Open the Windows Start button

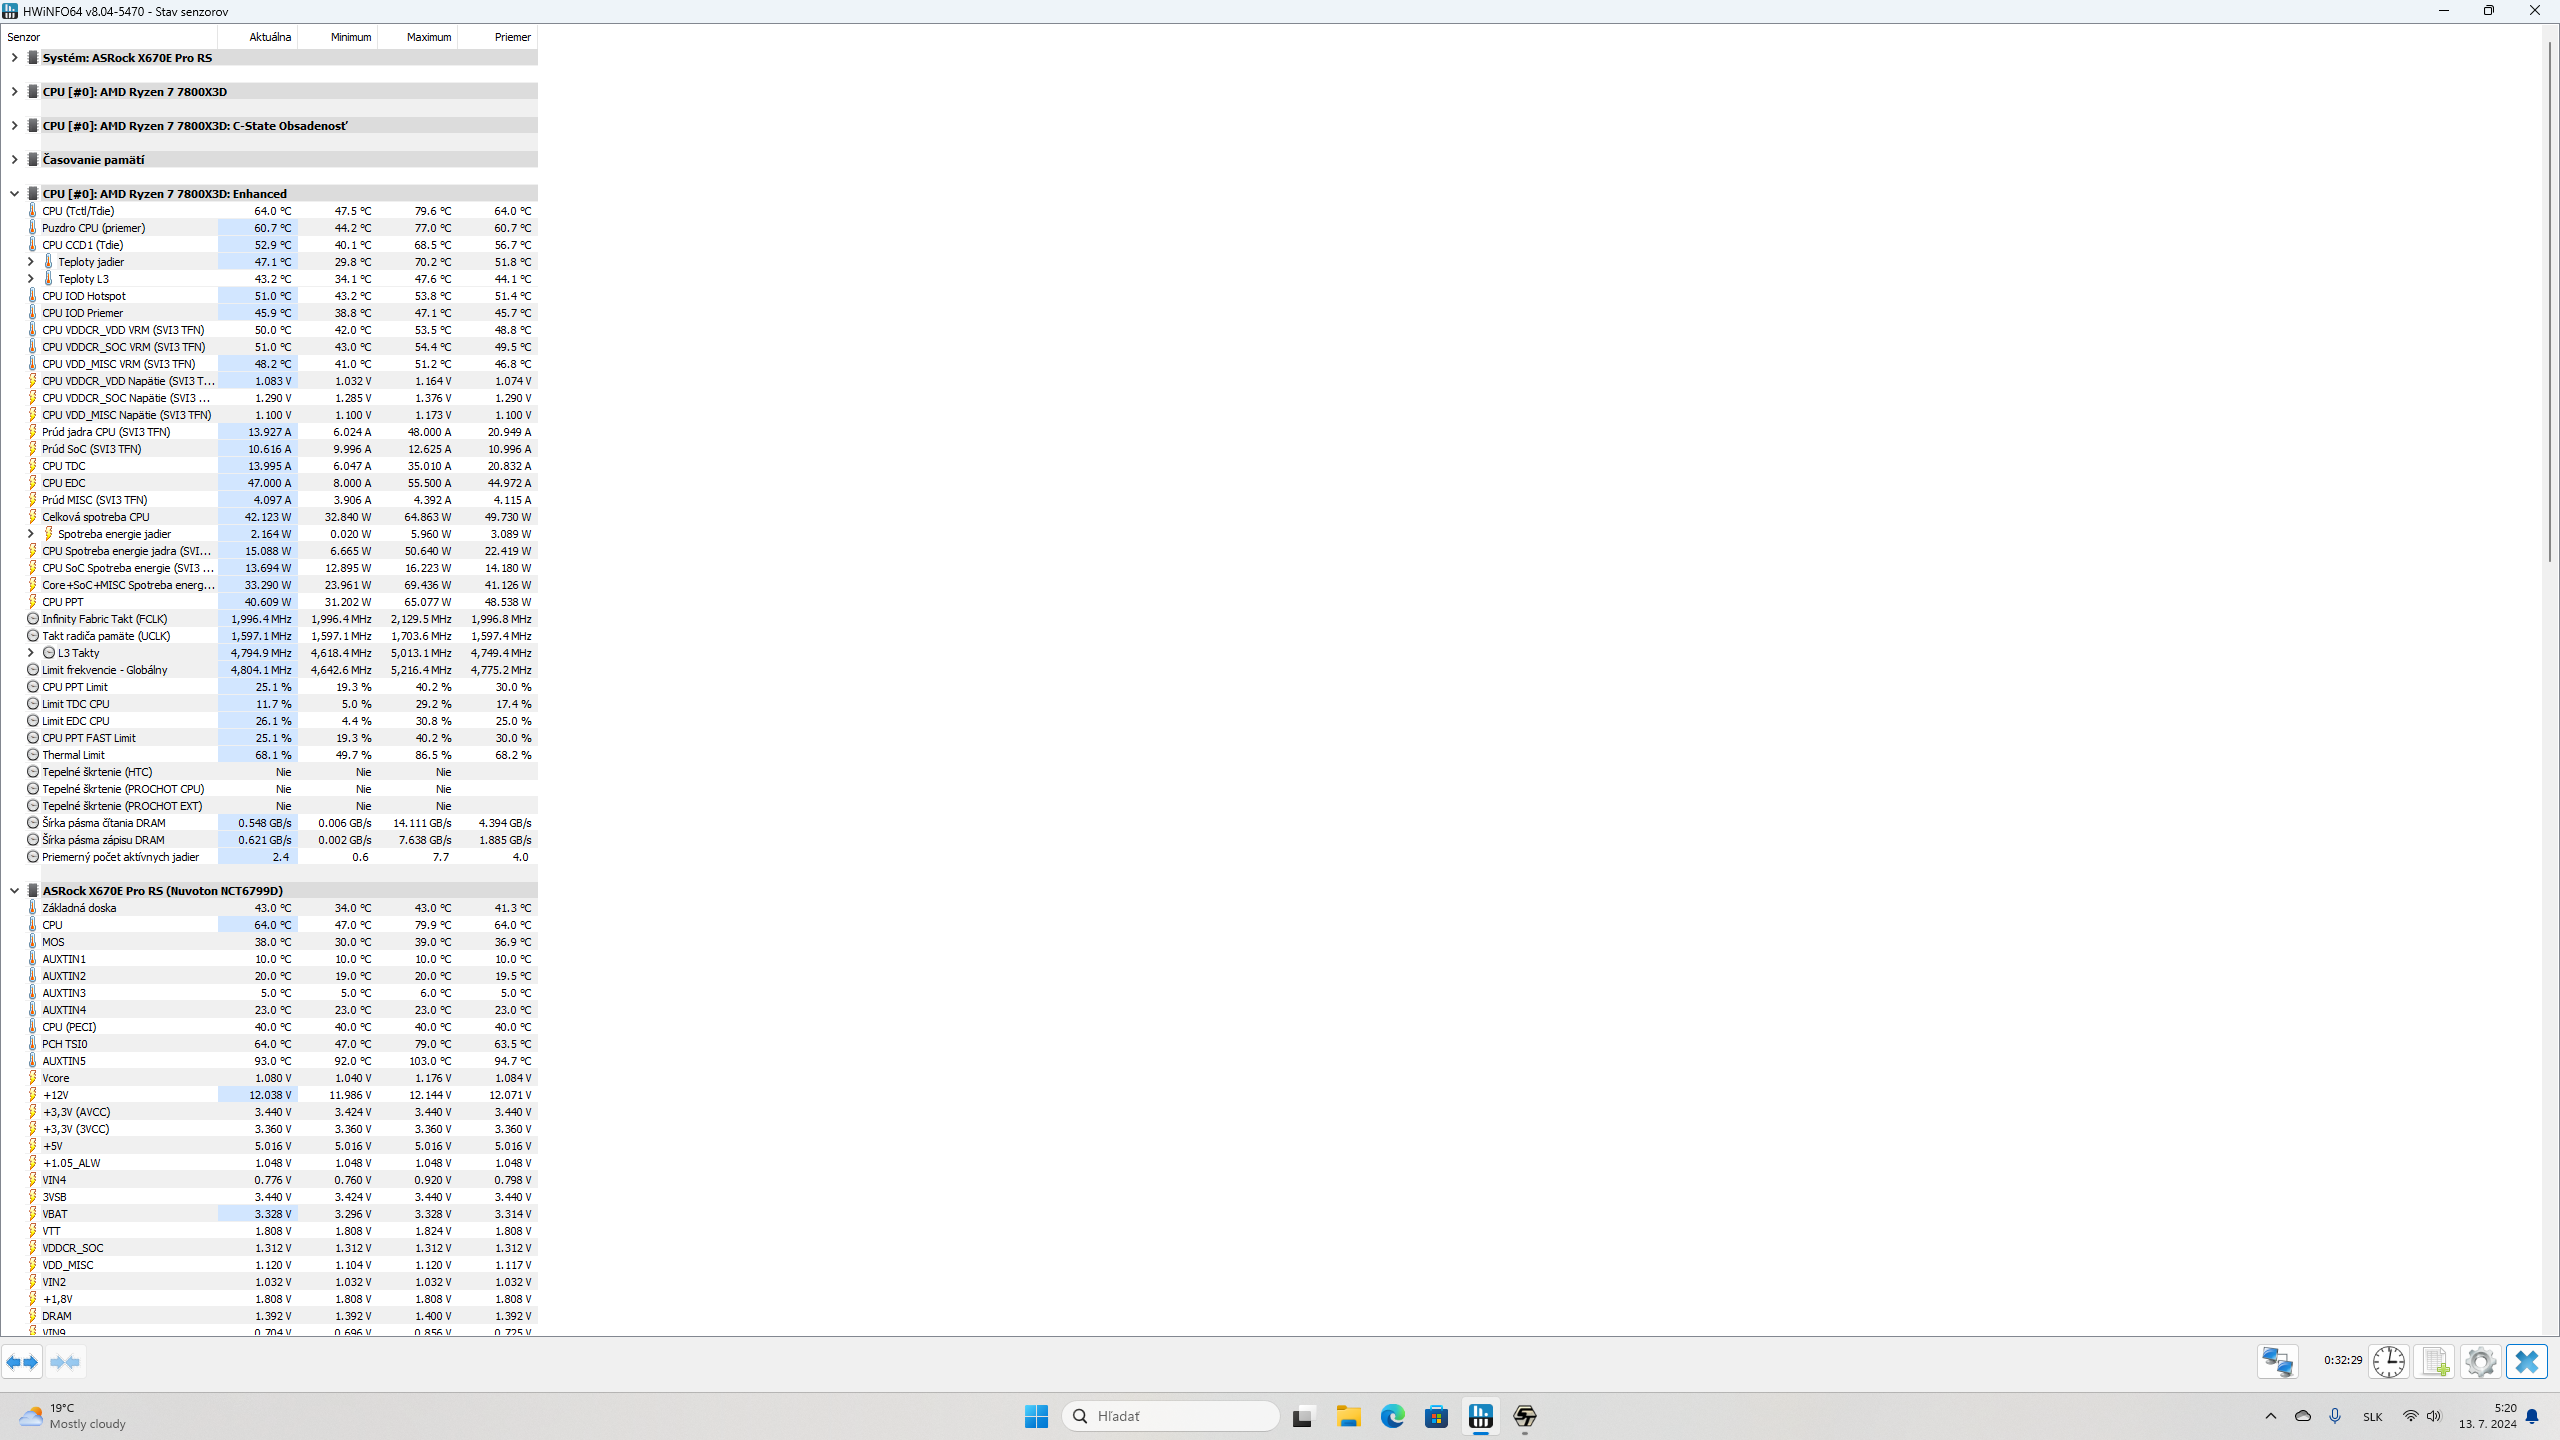[1036, 1416]
